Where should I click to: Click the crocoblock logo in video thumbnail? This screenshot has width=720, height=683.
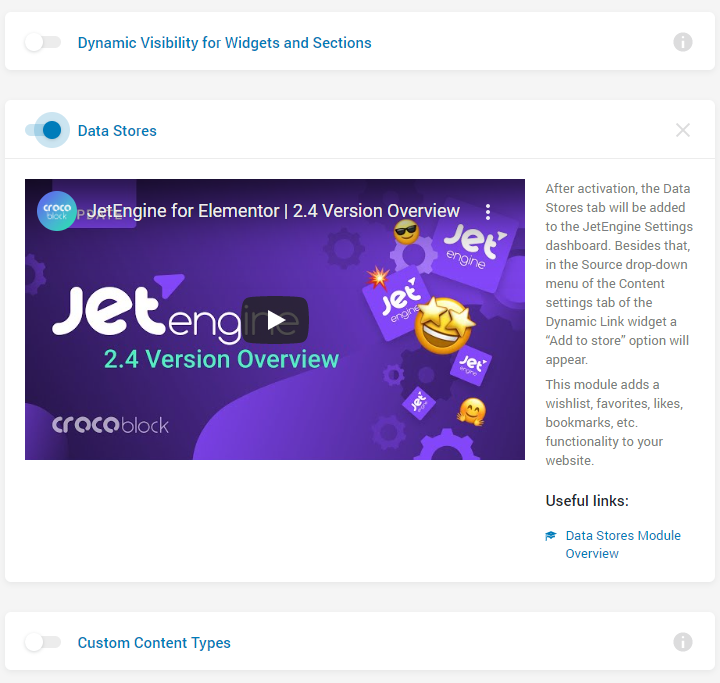[x=110, y=425]
